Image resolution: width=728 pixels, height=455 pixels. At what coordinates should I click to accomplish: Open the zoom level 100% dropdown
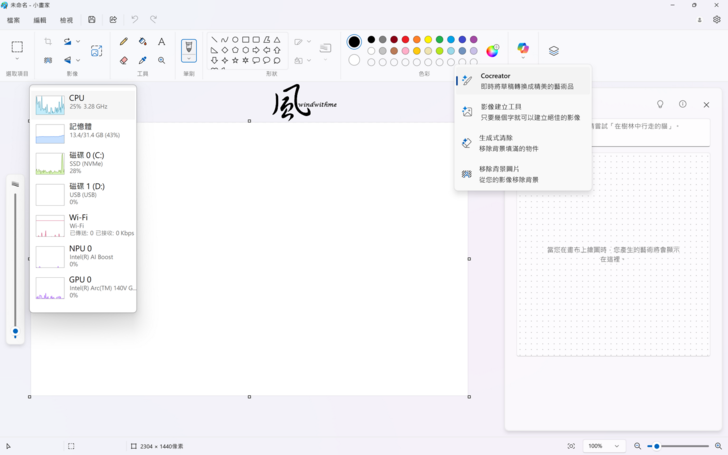pos(603,446)
